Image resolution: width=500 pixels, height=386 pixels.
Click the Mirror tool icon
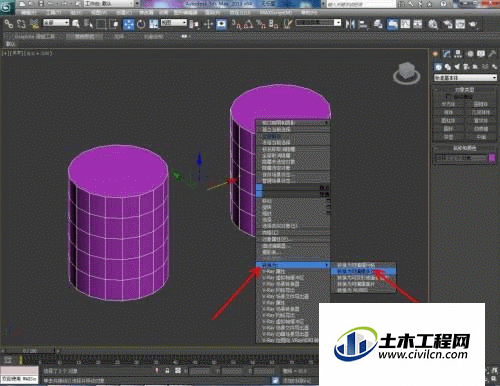coord(350,24)
